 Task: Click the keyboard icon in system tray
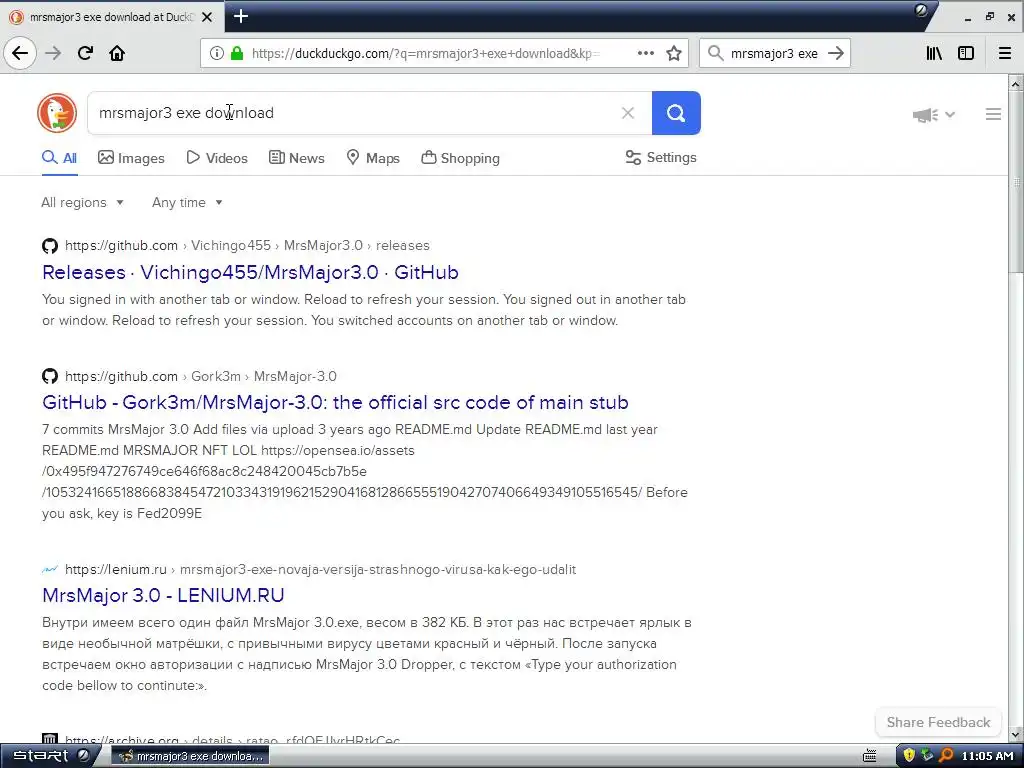pos(870,756)
